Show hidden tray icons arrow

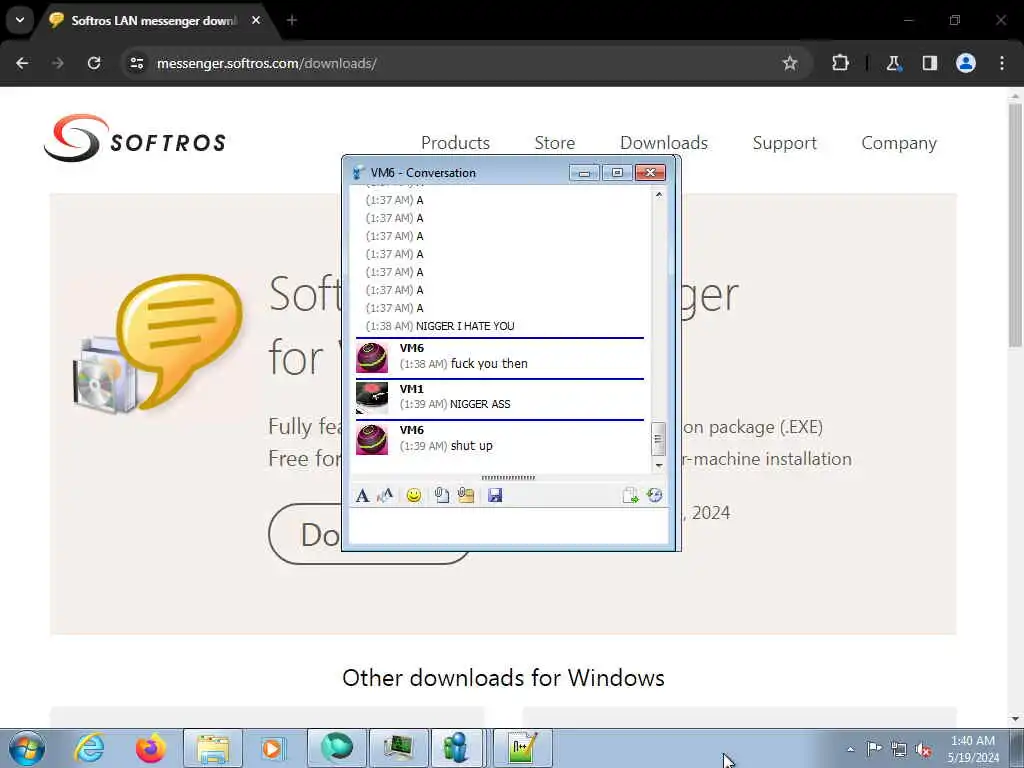pos(850,750)
